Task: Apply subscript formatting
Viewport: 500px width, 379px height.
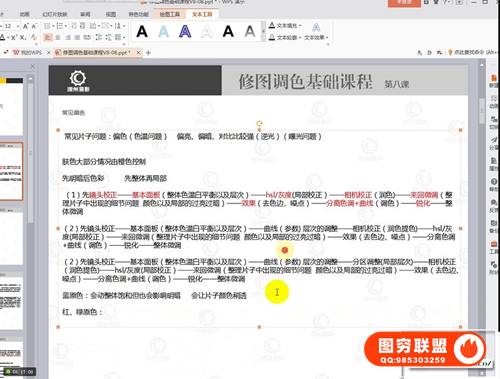Action: (x=23, y=37)
